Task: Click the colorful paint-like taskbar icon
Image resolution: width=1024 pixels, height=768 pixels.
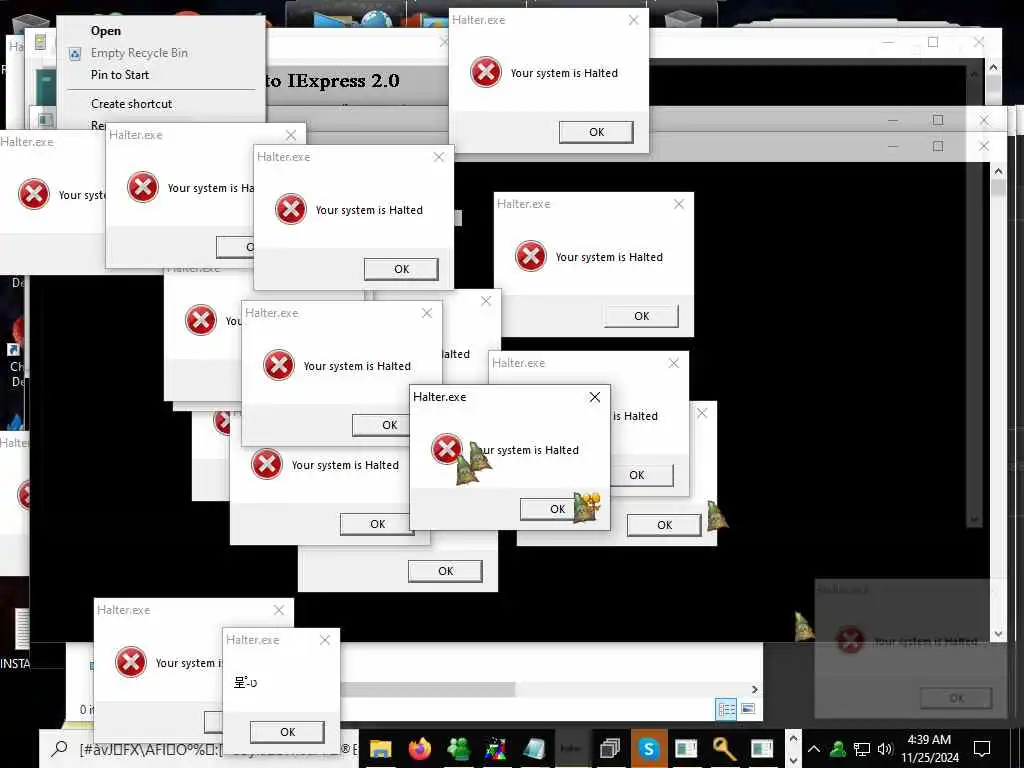Action: coord(496,748)
